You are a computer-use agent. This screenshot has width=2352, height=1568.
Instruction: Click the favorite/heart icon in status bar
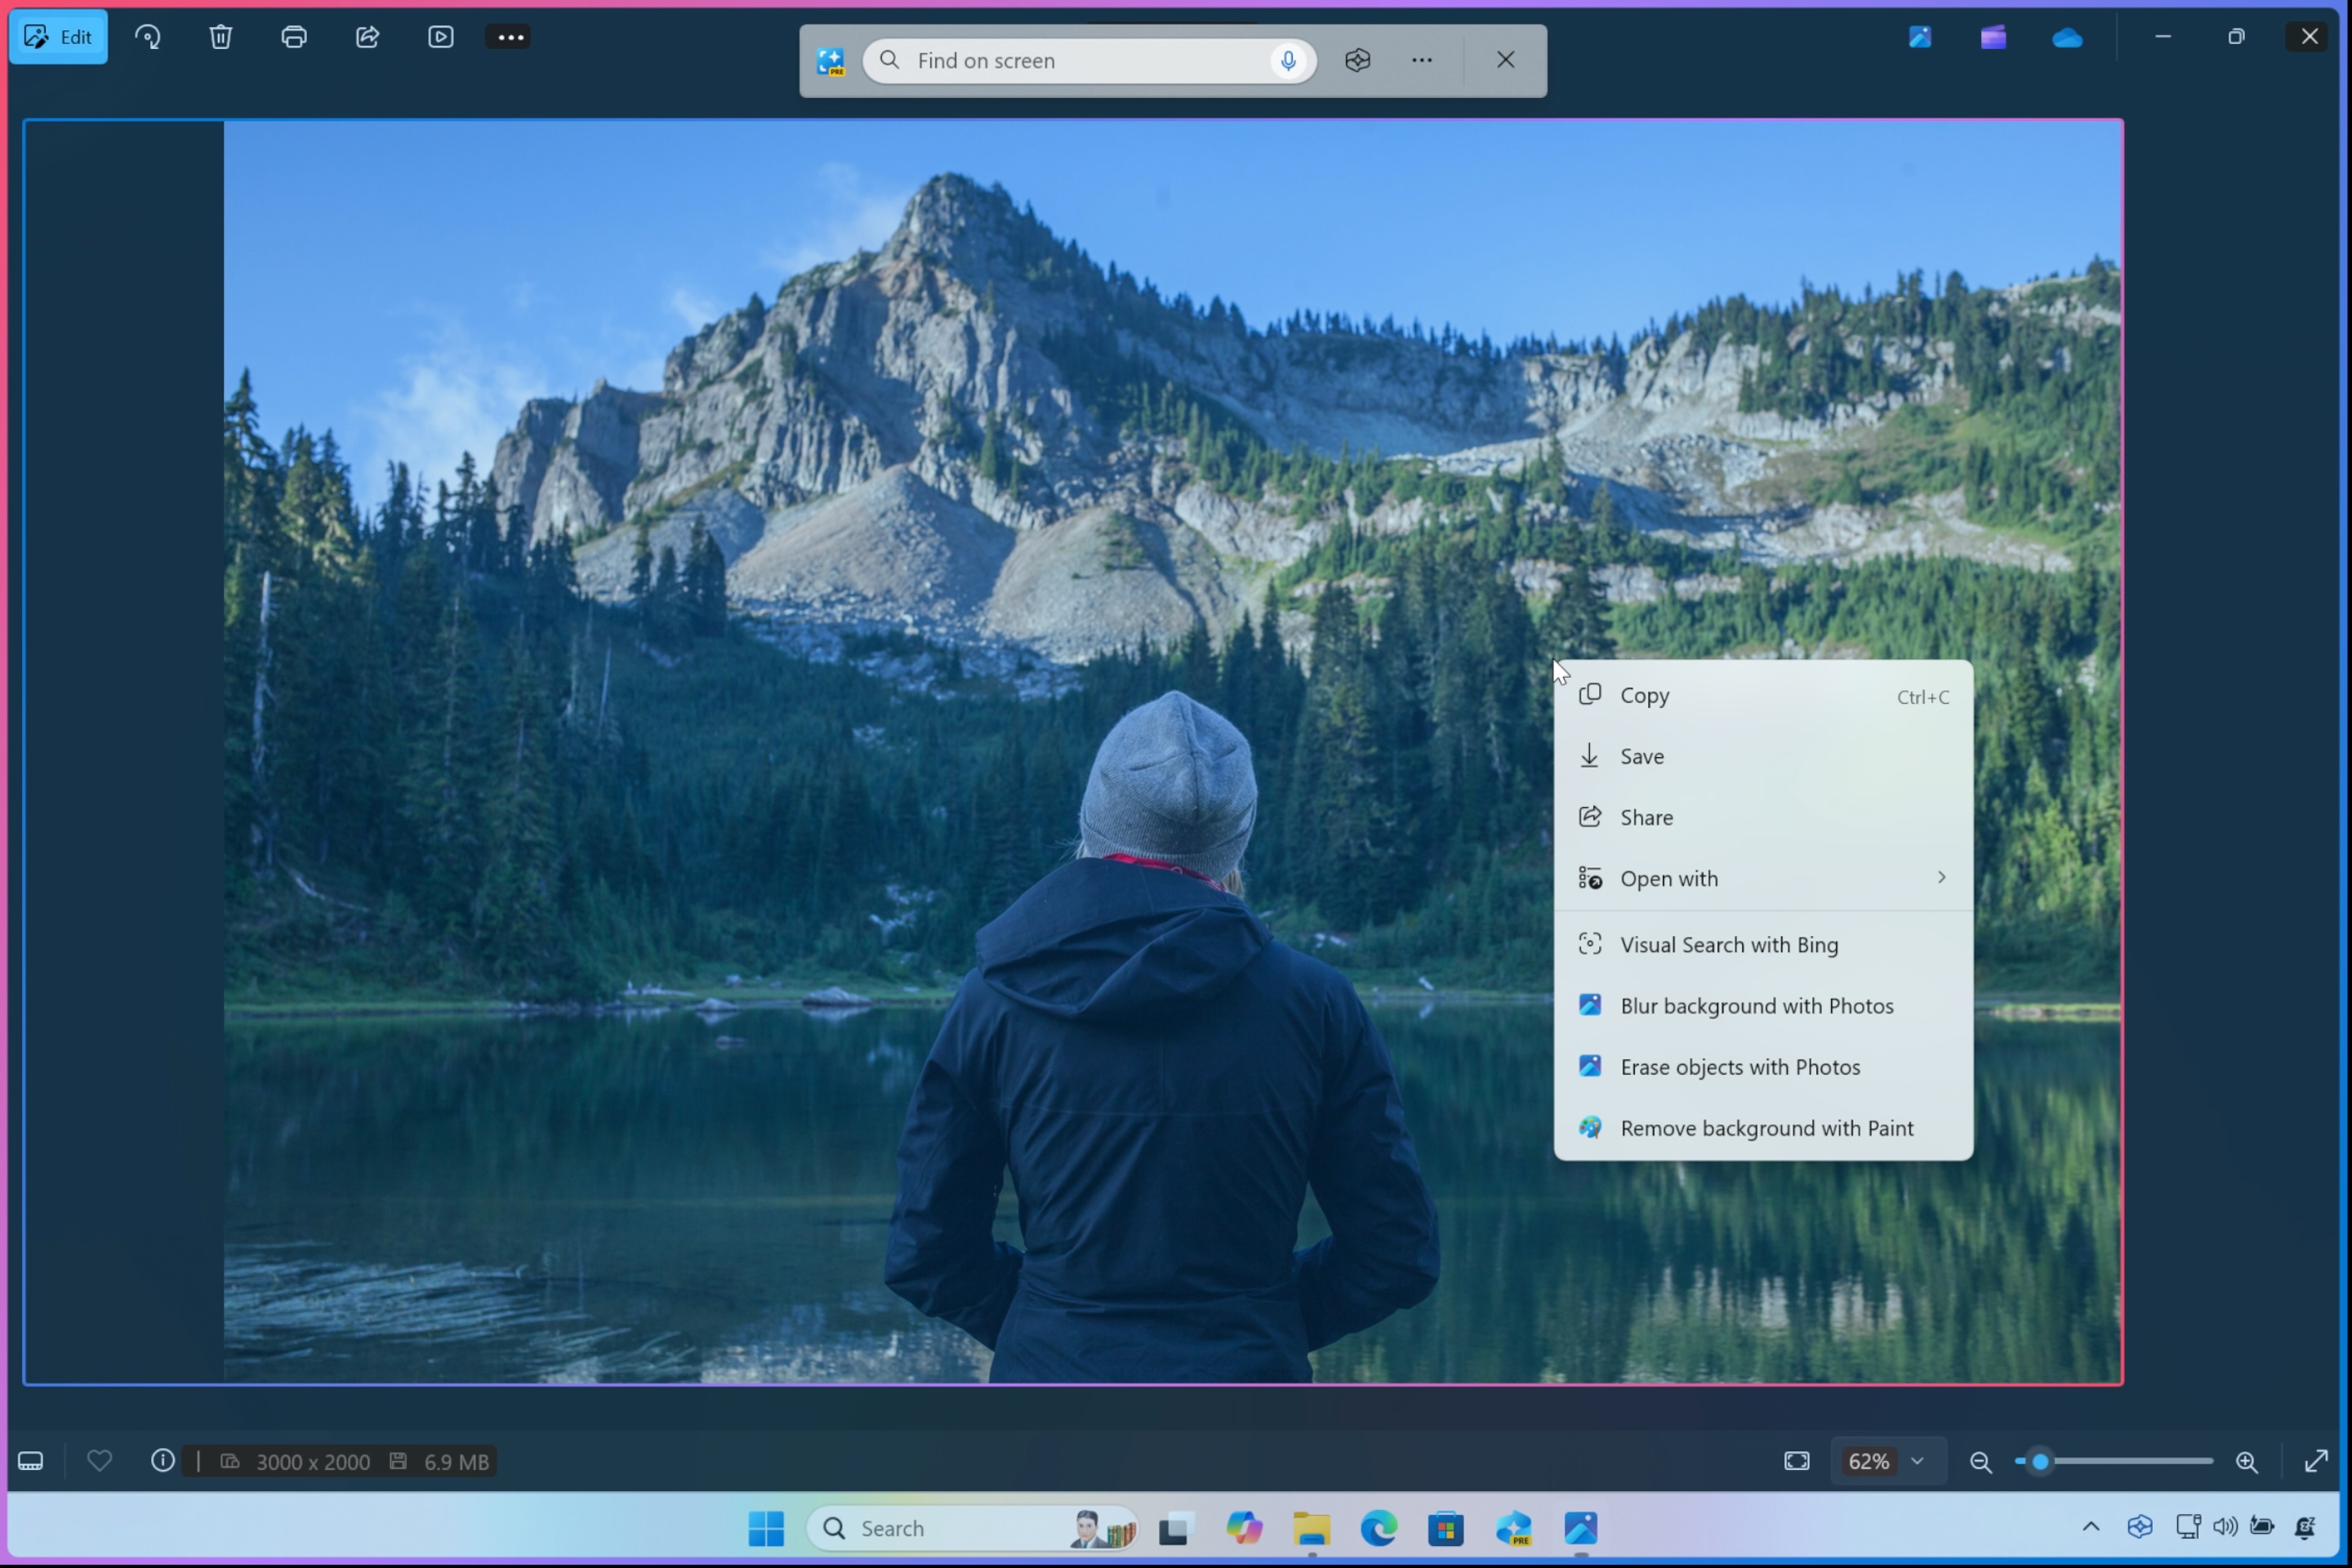point(98,1461)
